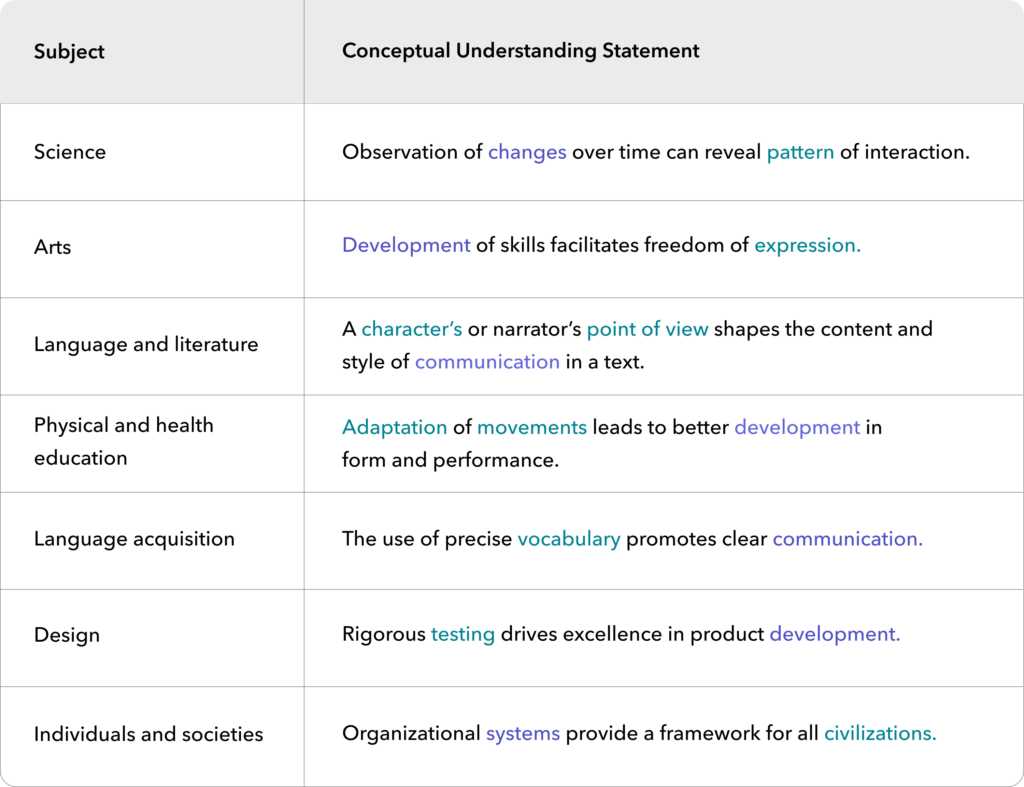Click the "Conceptual Understanding Statement" column header
This screenshot has height=787, width=1024.
(521, 51)
